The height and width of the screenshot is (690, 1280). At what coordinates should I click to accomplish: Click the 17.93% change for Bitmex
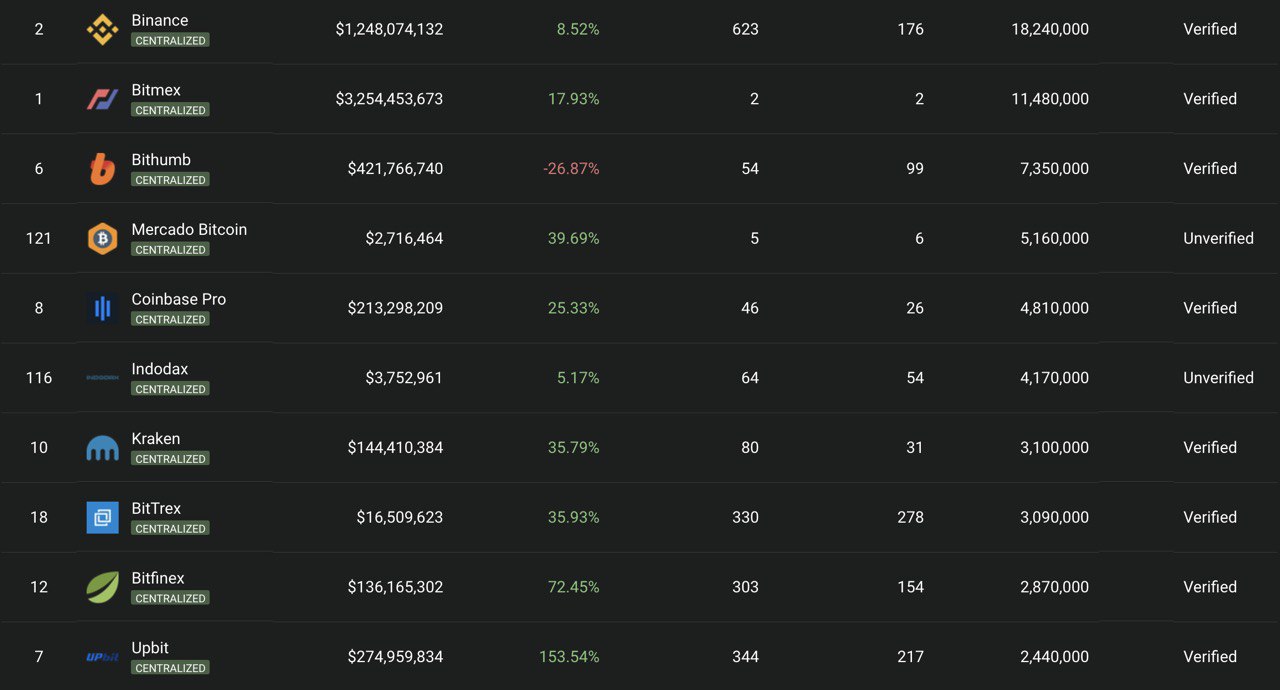[574, 99]
